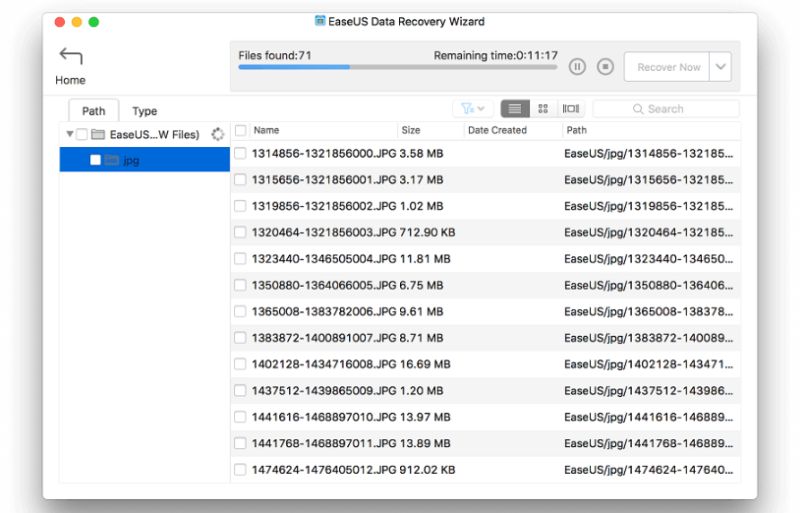The width and height of the screenshot is (800, 513).
Task: Stop the running scan
Action: pyautogui.click(x=605, y=66)
